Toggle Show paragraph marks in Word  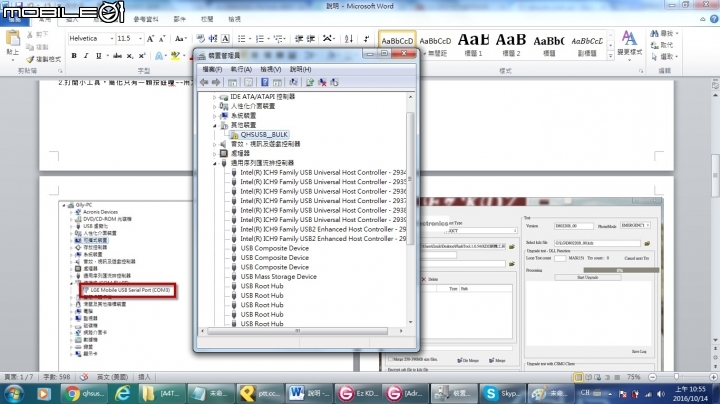(x=366, y=39)
